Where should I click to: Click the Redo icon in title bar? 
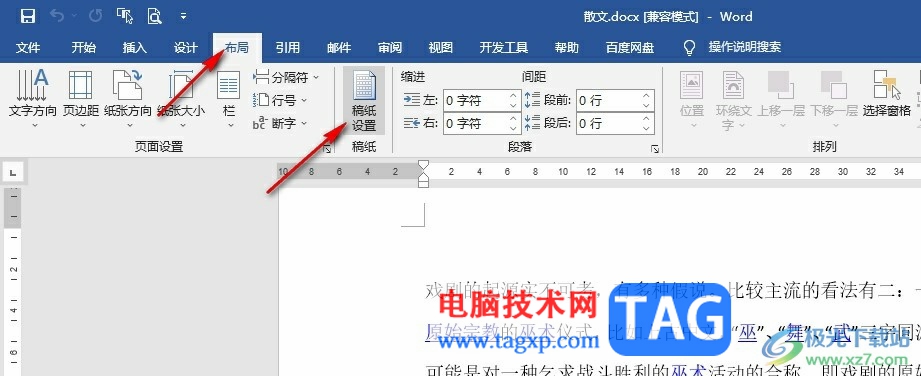coord(95,16)
